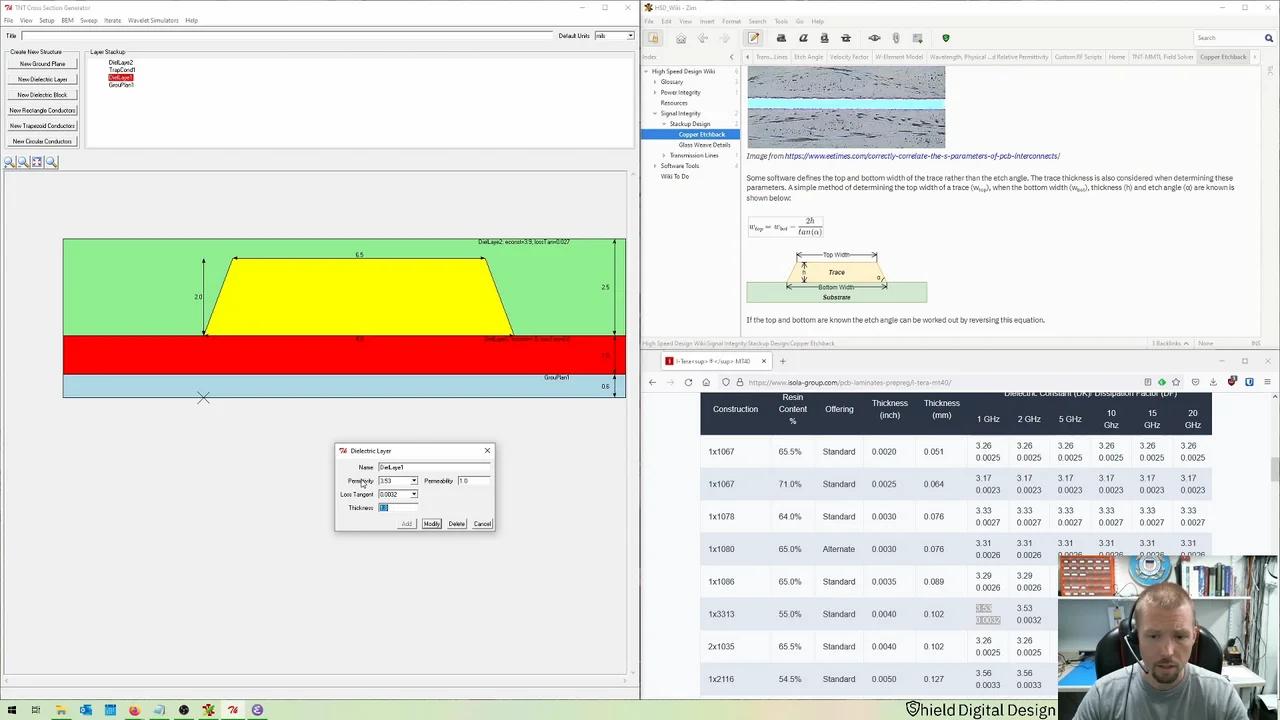Go to Zim home page icon
The height and width of the screenshot is (720, 1280).
(681, 38)
